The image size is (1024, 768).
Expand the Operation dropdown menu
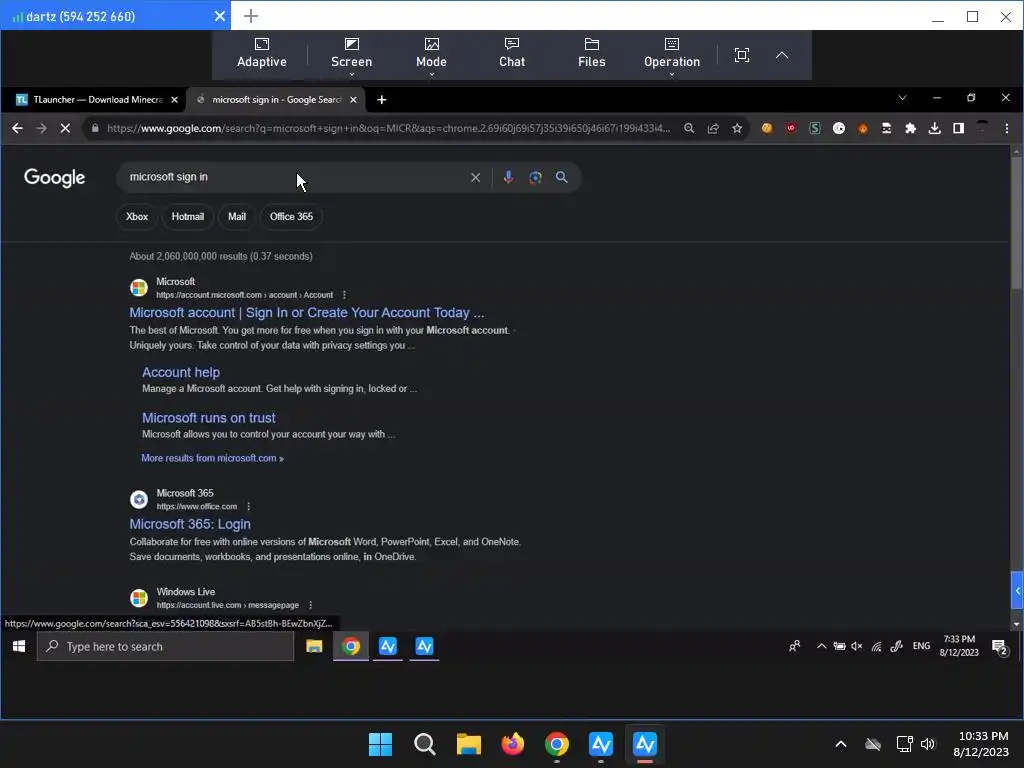coord(671,55)
